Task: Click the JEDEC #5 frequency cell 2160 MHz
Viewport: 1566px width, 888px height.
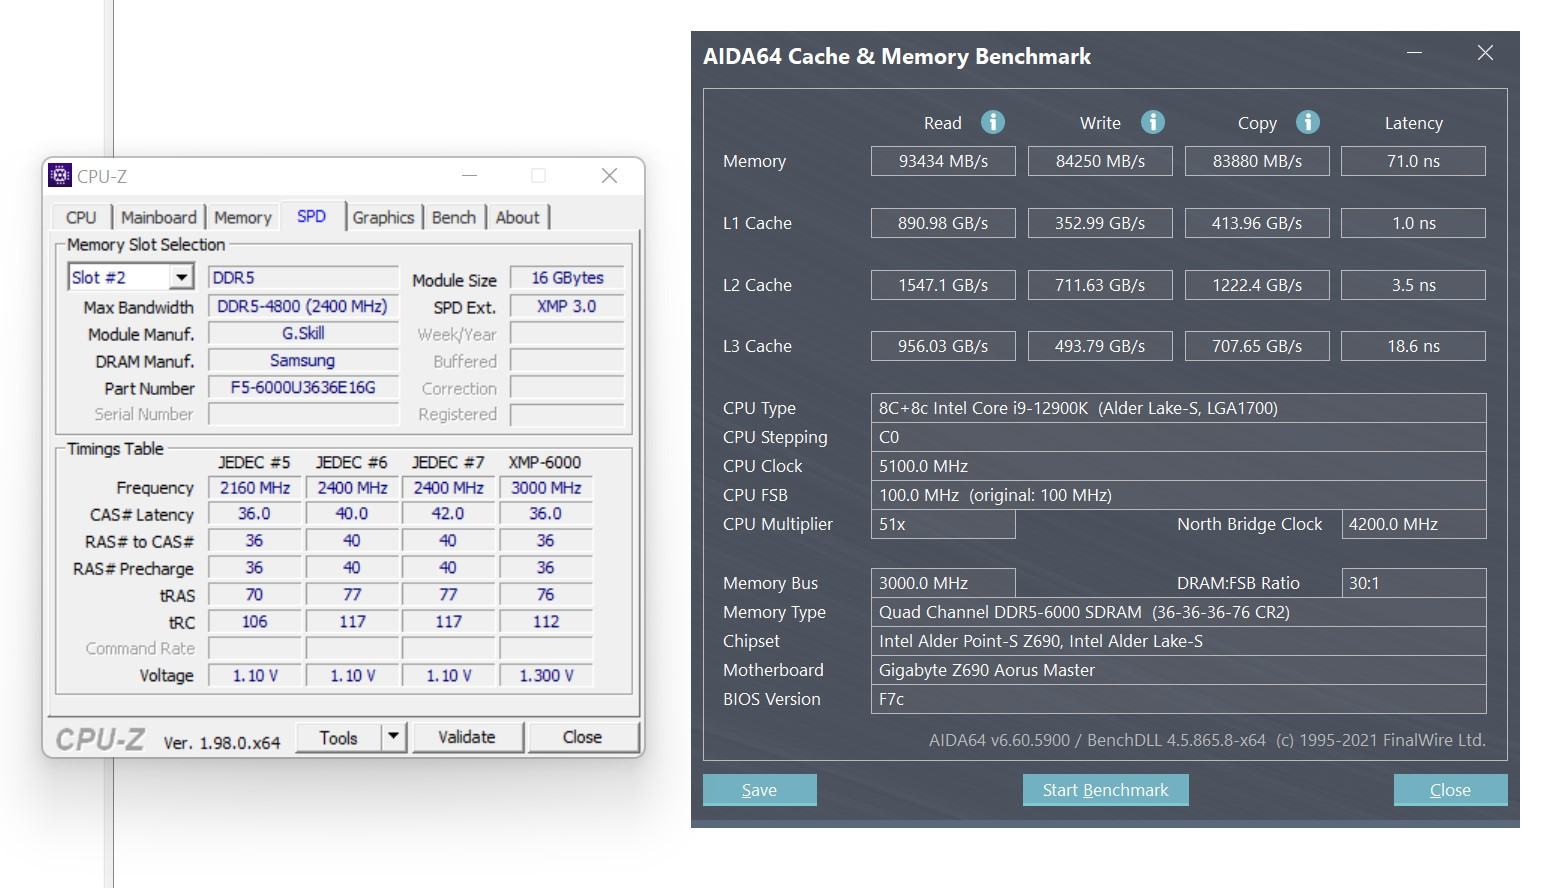Action: click(x=254, y=487)
